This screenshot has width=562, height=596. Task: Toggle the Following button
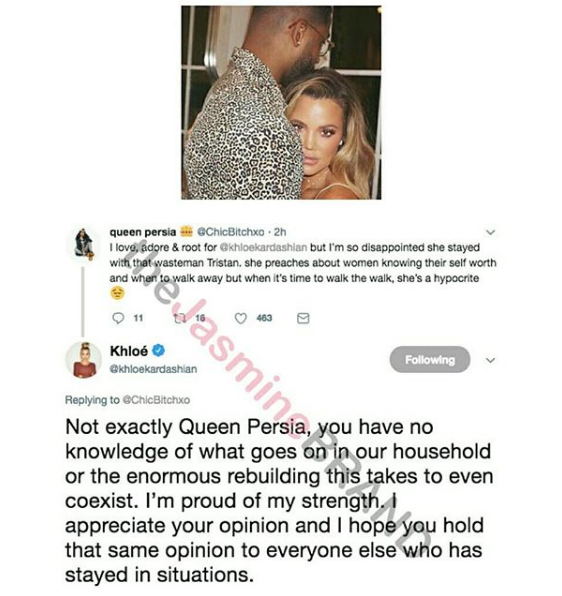click(430, 359)
